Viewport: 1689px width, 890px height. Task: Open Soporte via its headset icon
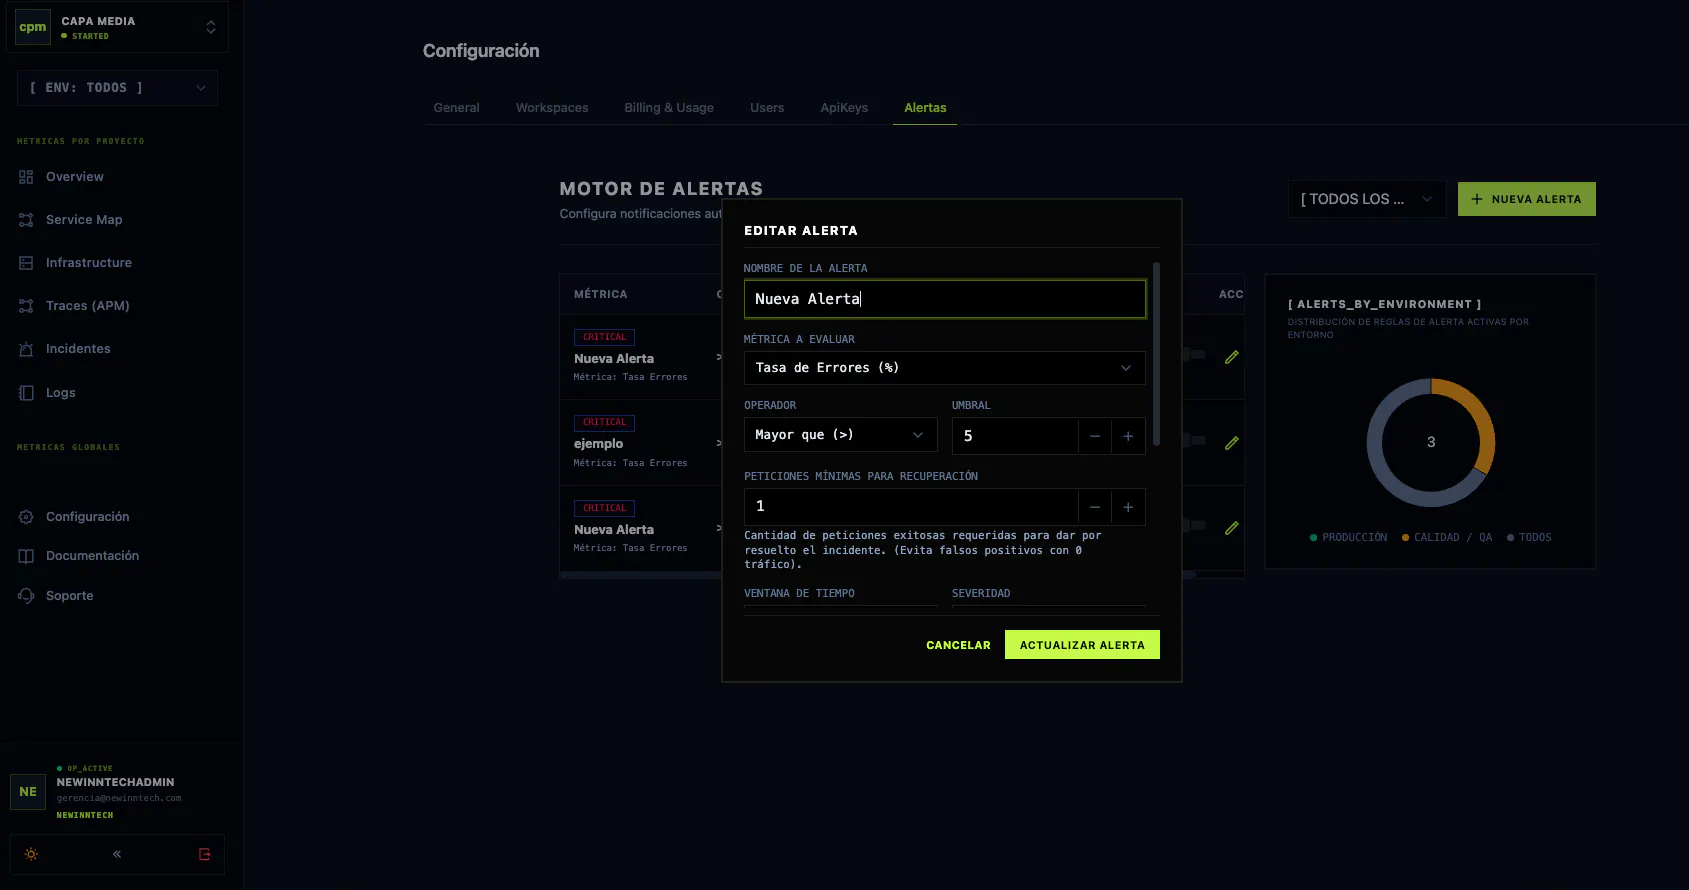coord(26,596)
